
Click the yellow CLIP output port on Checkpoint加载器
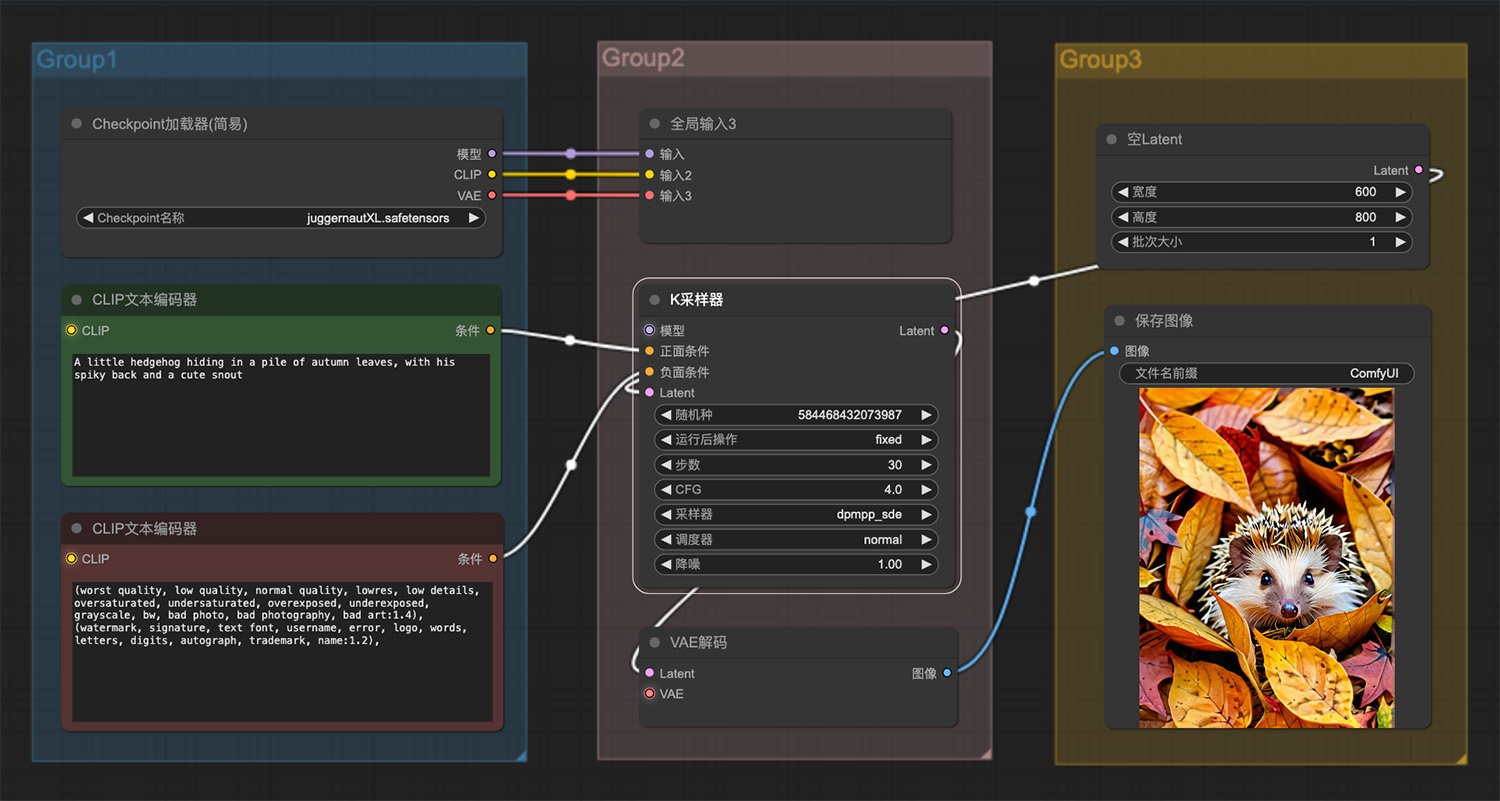pos(492,174)
